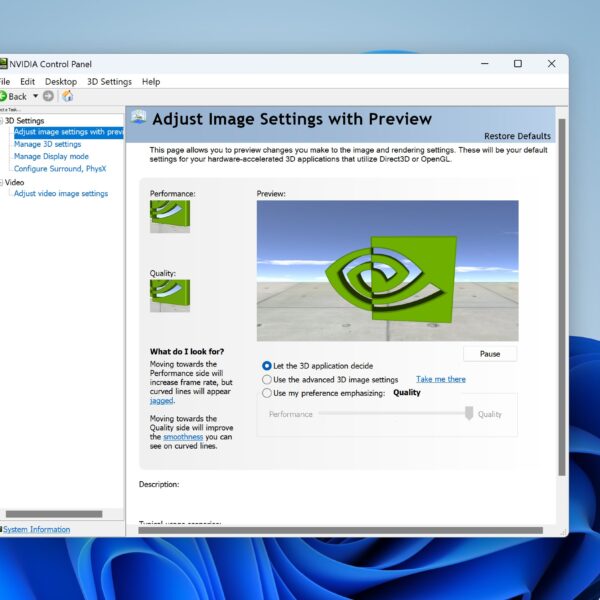Collapse the Video tree node
600x600 pixels.
[x=1, y=183]
